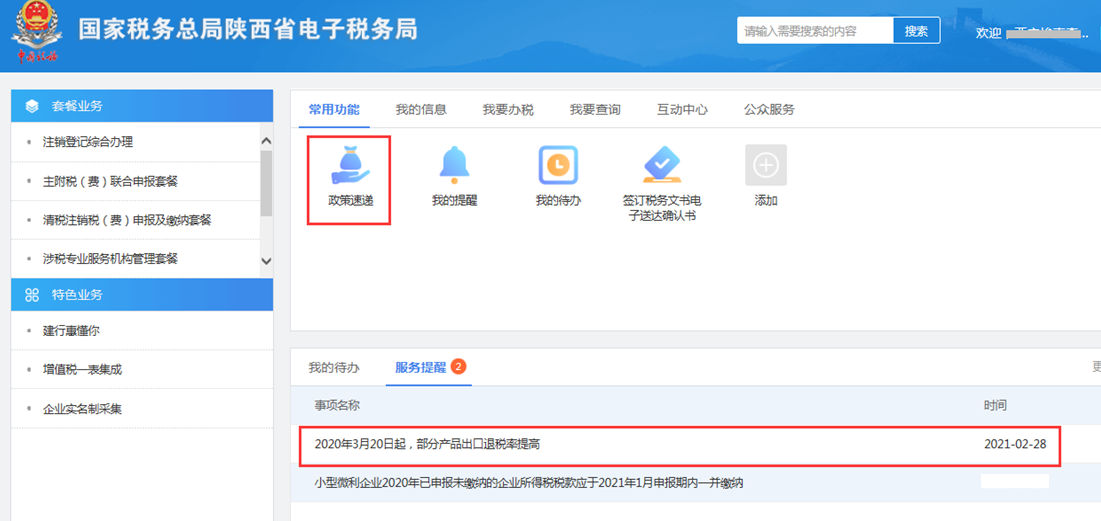Screen dimensions: 1101x521
Task: Open the 政策速递 money bag icon
Action: pyautogui.click(x=349, y=166)
